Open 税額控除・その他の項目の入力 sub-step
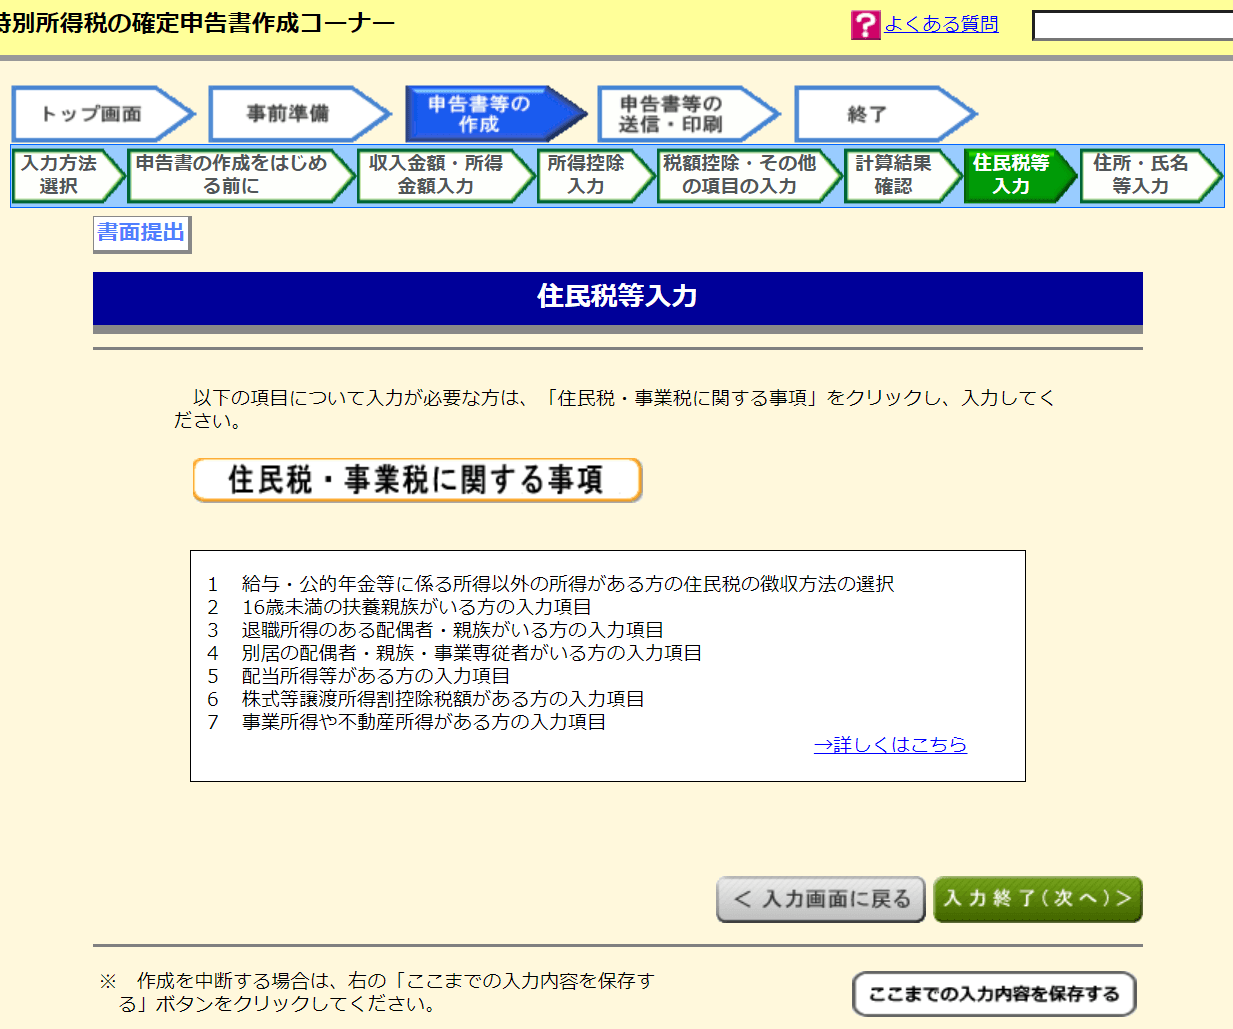Screen dimensions: 1233x1029 [749, 175]
